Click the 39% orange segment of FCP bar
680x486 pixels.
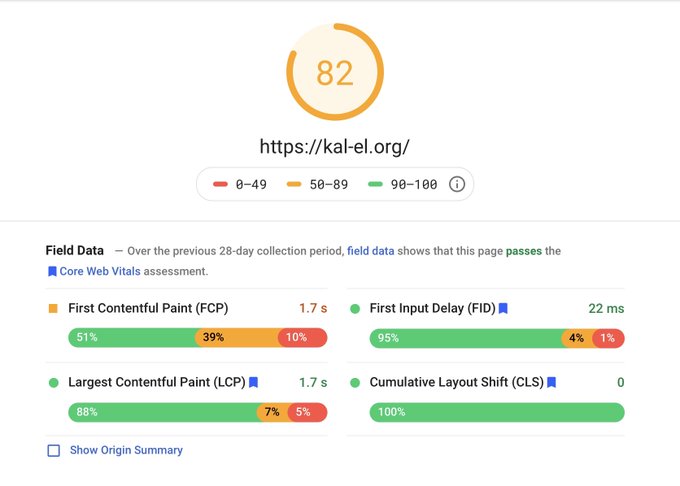[x=238, y=338]
